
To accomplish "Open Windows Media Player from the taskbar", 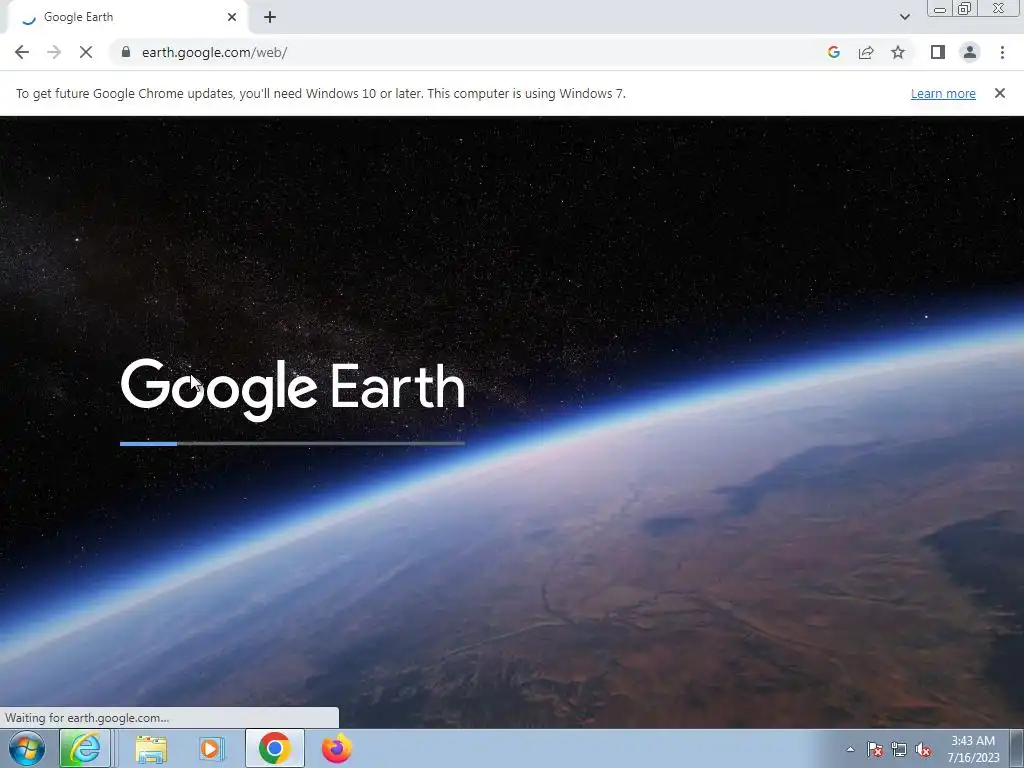I will tap(211, 748).
